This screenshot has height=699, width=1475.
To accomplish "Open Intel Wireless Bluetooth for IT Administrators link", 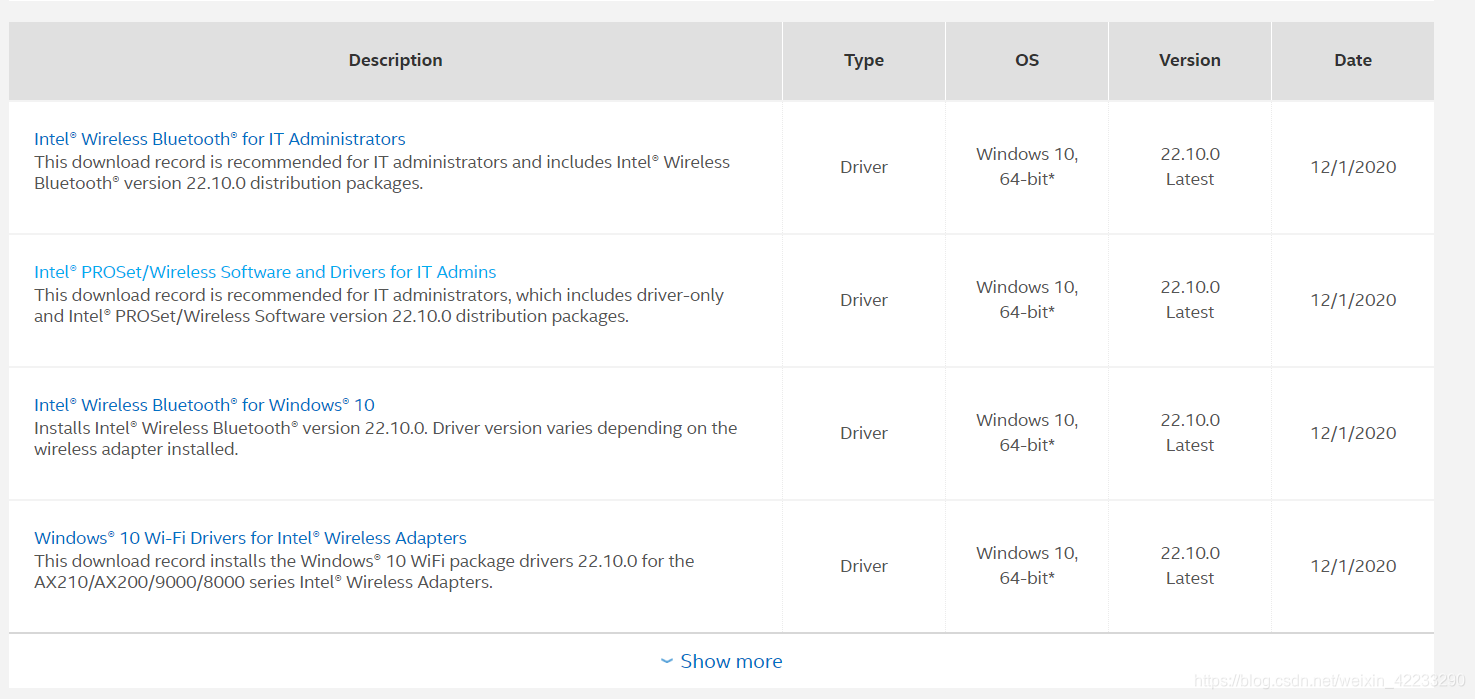I will [220, 139].
